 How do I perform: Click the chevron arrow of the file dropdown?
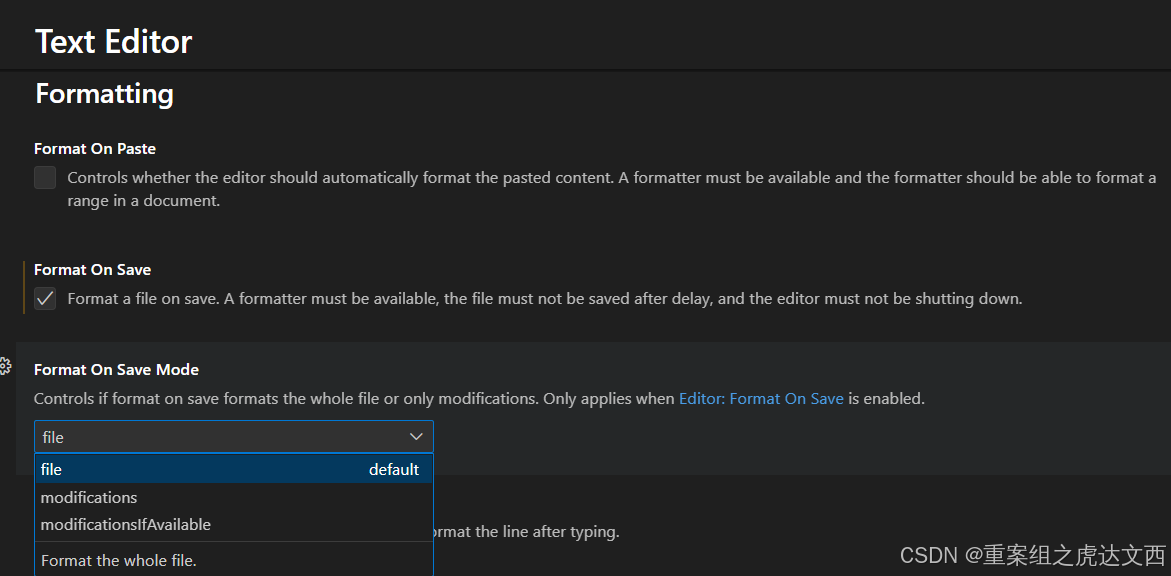pos(417,437)
